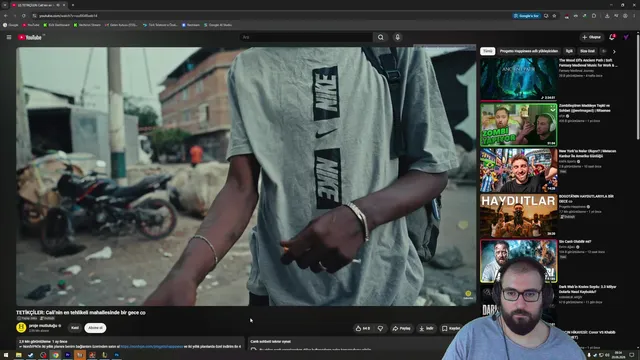
Task: Open the Windows Start button
Action: [x=6, y=355]
